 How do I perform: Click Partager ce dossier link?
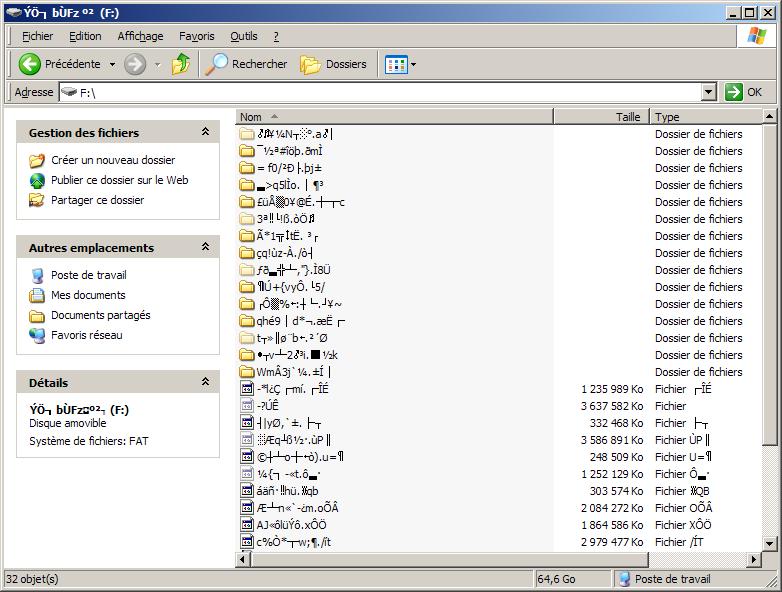[98, 200]
